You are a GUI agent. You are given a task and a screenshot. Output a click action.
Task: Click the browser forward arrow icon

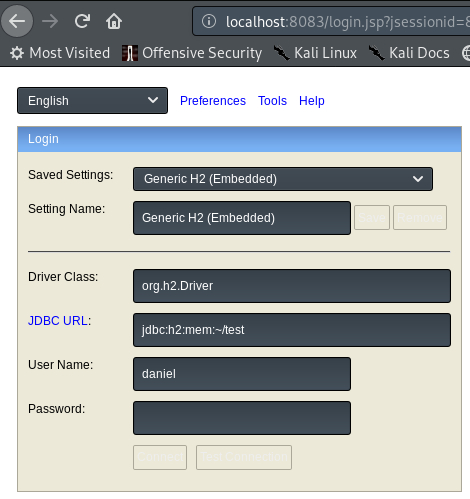click(x=50, y=21)
